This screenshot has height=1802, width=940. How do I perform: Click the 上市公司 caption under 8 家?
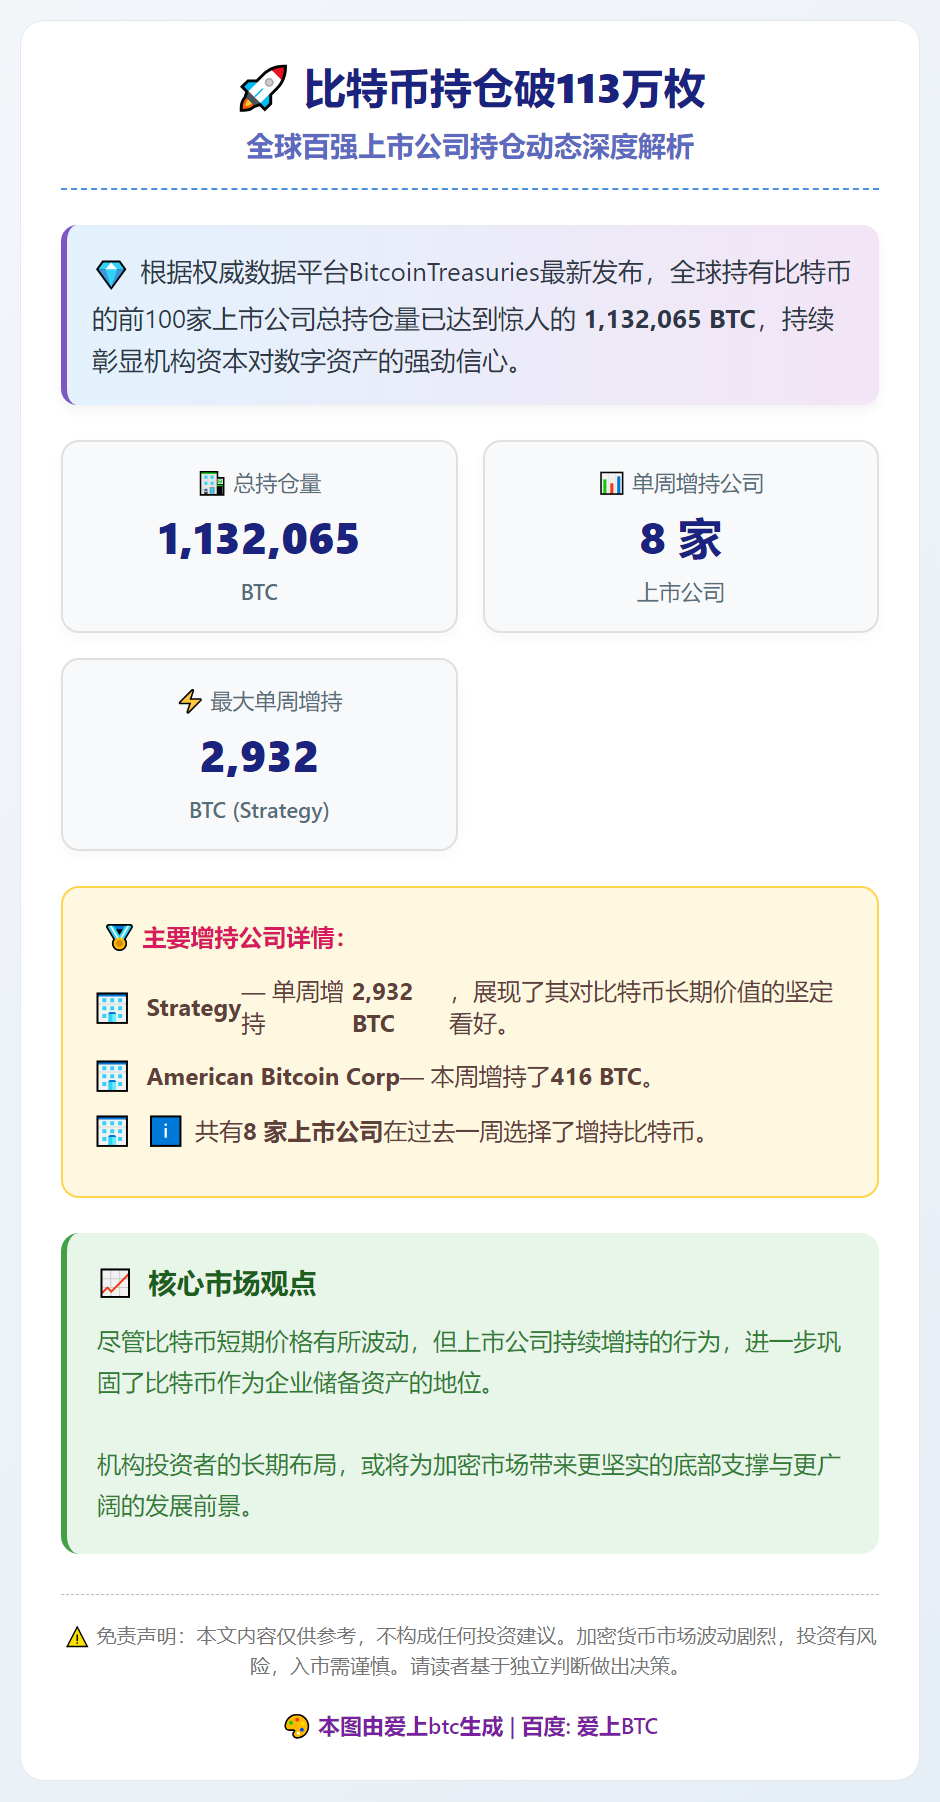[x=681, y=593]
